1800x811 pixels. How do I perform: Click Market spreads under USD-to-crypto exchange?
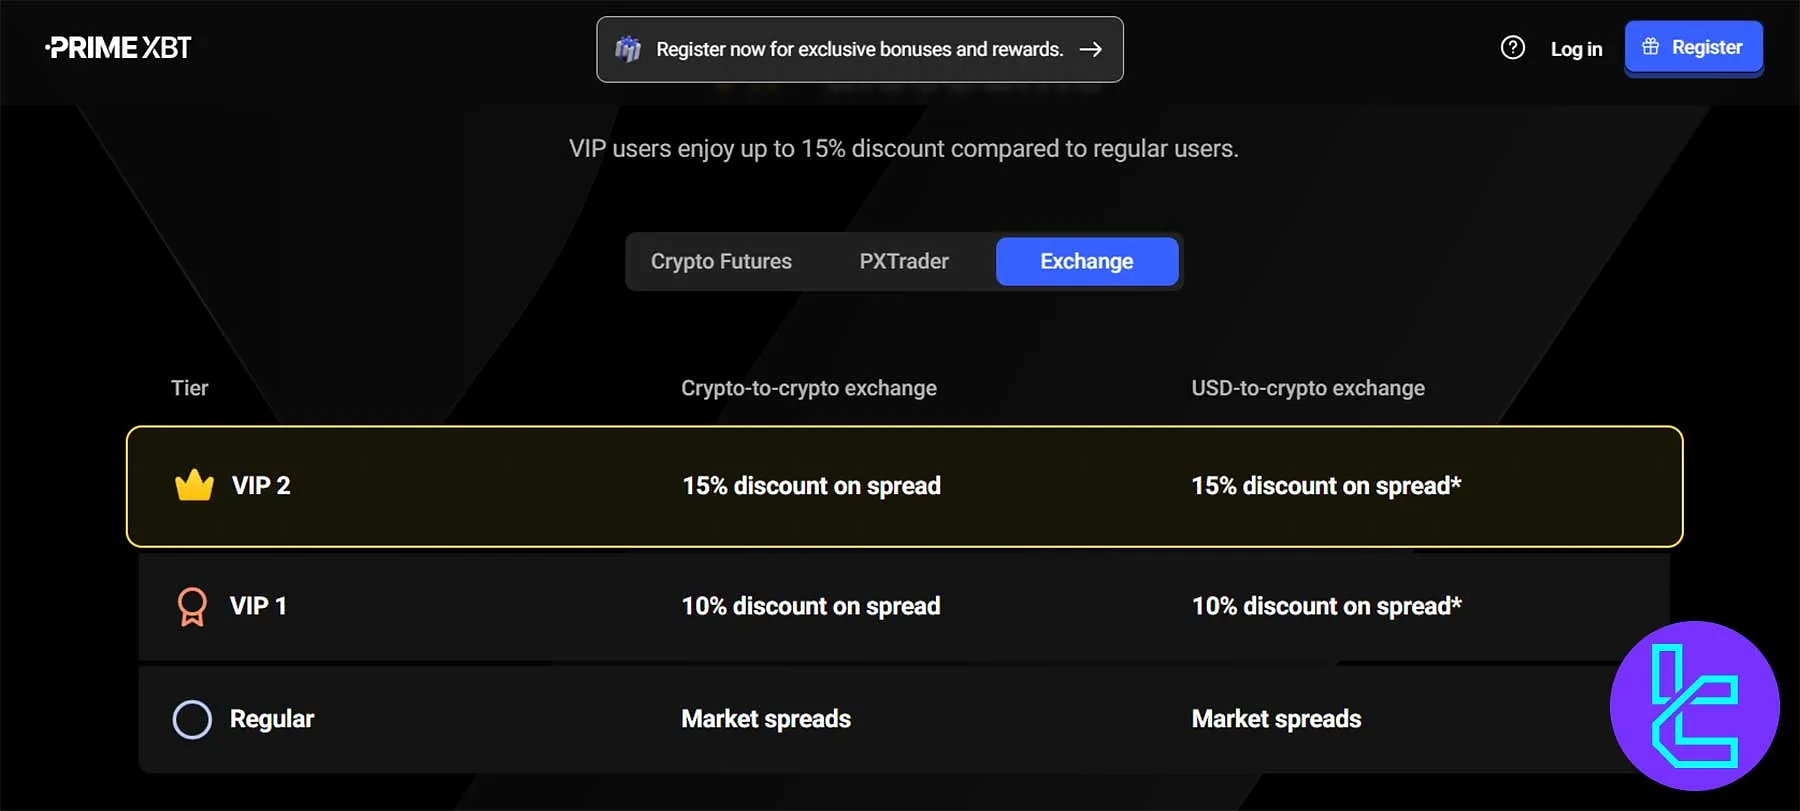click(1276, 718)
